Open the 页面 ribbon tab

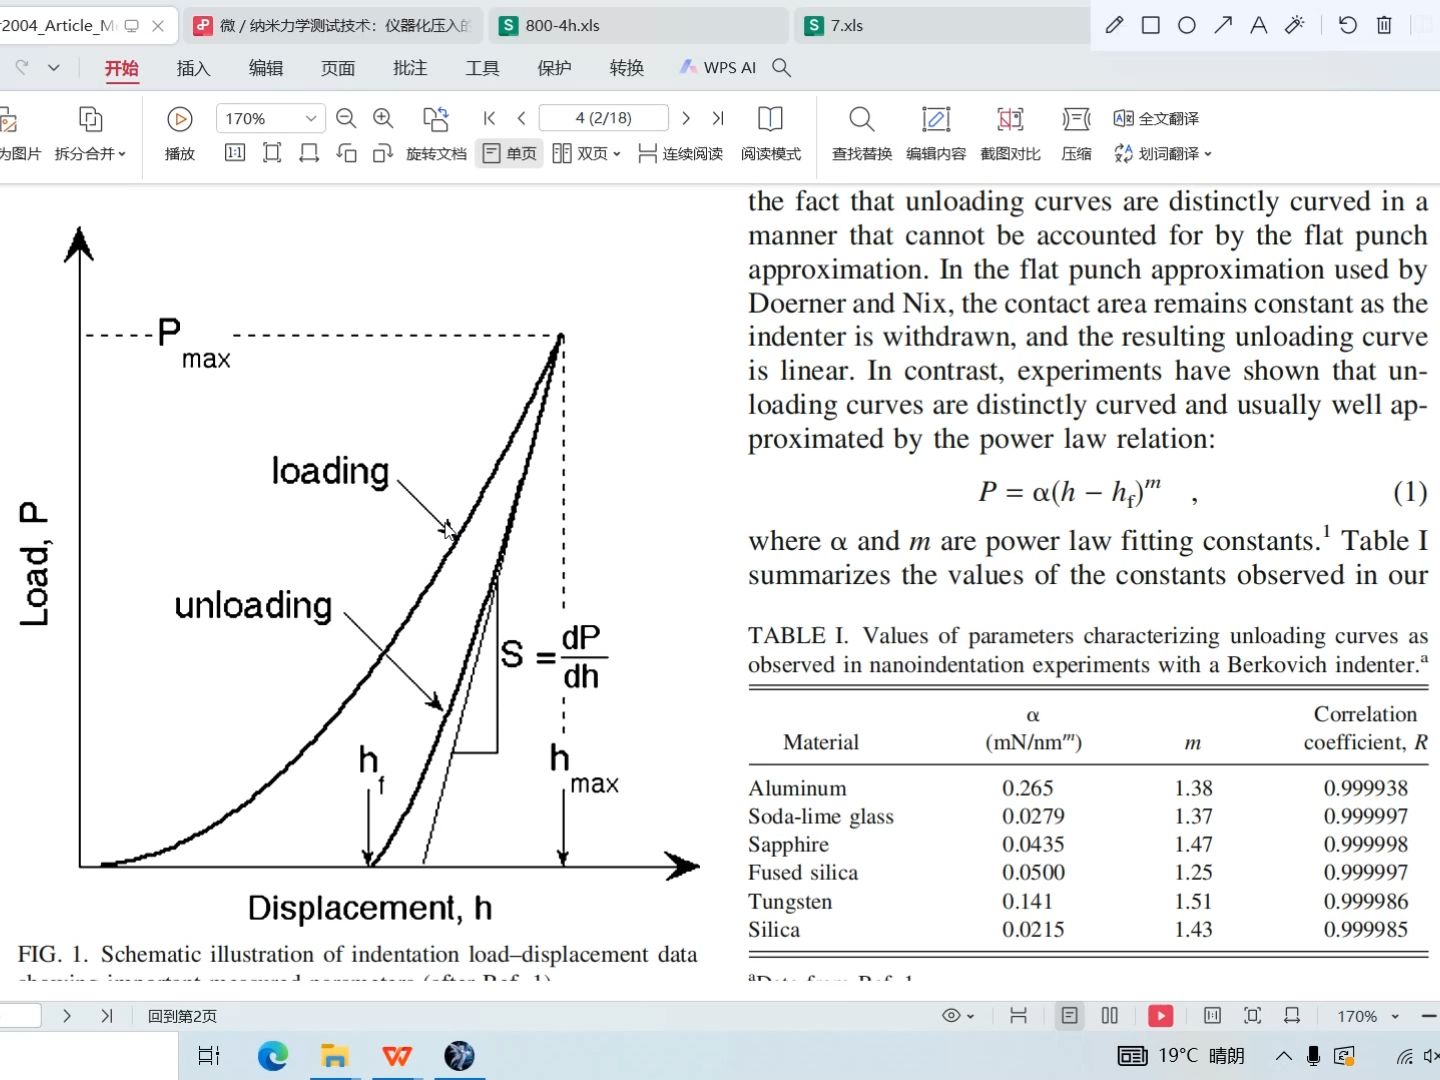tap(338, 68)
